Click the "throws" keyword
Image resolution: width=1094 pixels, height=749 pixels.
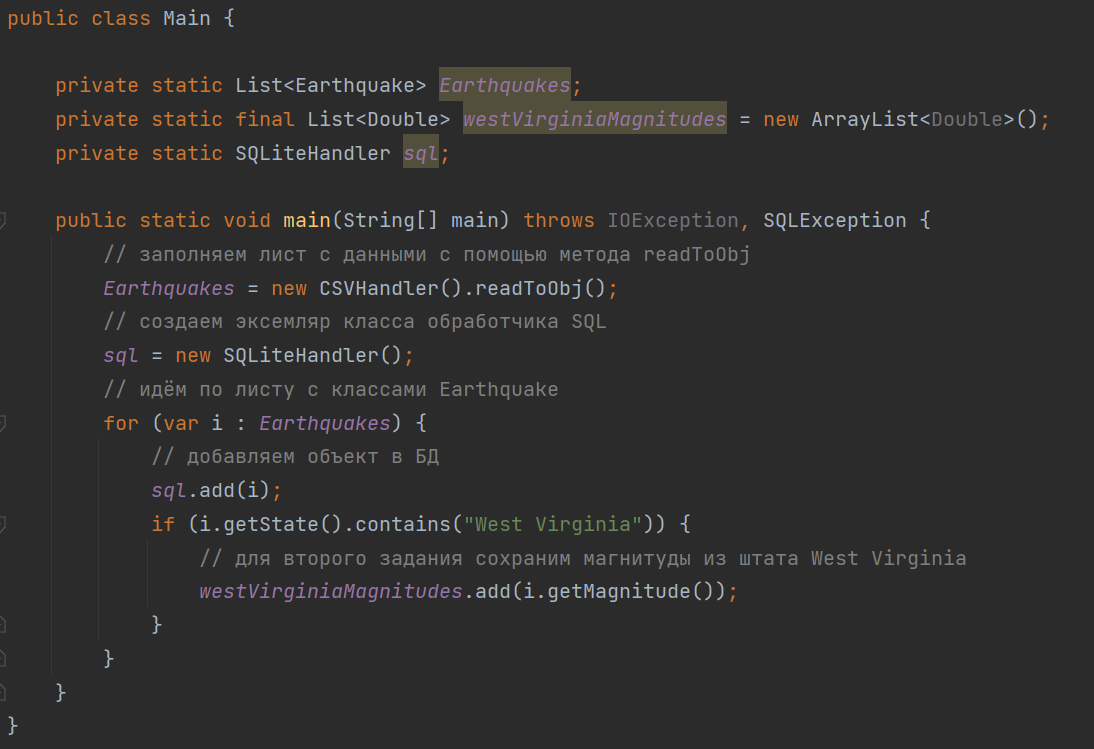[x=559, y=220]
